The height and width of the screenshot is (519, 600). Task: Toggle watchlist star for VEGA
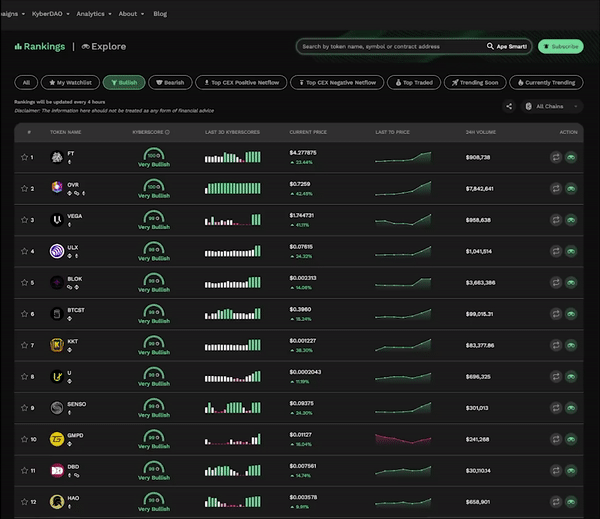pyautogui.click(x=24, y=220)
